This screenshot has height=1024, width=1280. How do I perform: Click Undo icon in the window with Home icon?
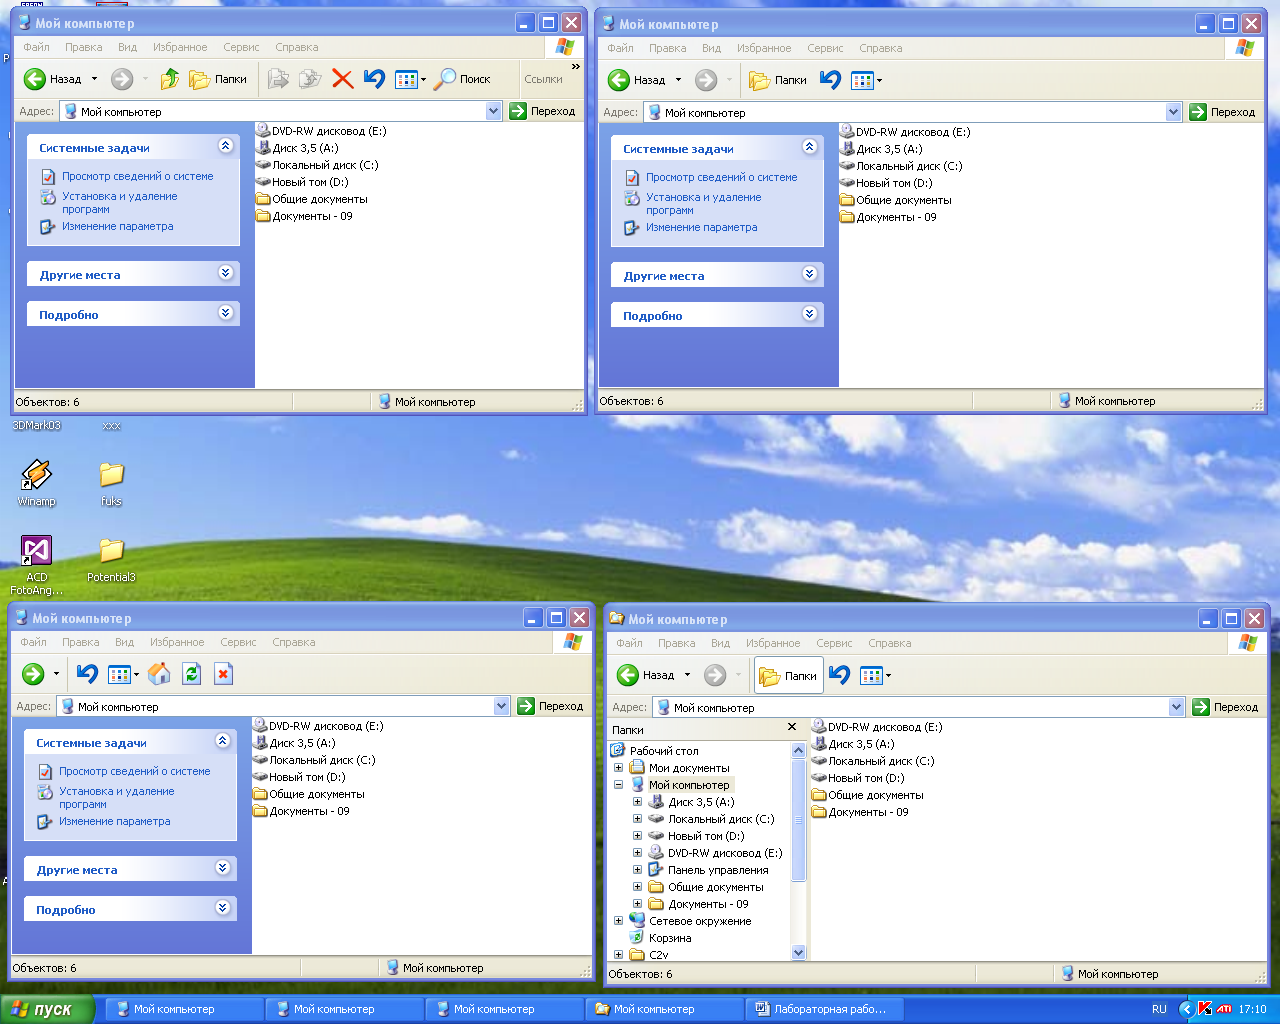pyautogui.click(x=87, y=674)
